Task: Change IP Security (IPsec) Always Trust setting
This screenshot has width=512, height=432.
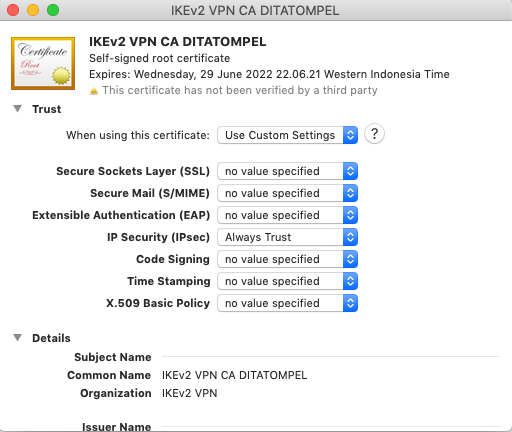Action: click(287, 237)
